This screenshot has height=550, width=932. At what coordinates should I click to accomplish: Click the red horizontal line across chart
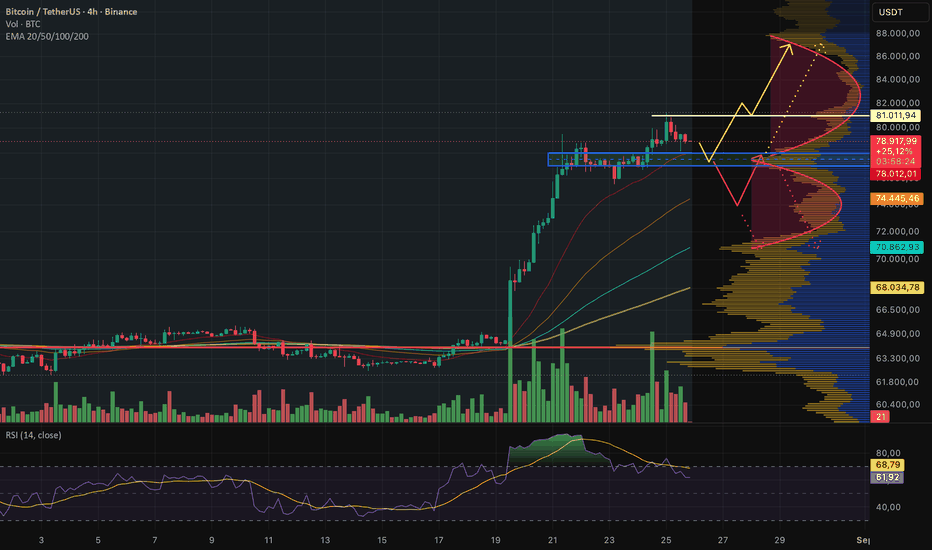coord(434,347)
